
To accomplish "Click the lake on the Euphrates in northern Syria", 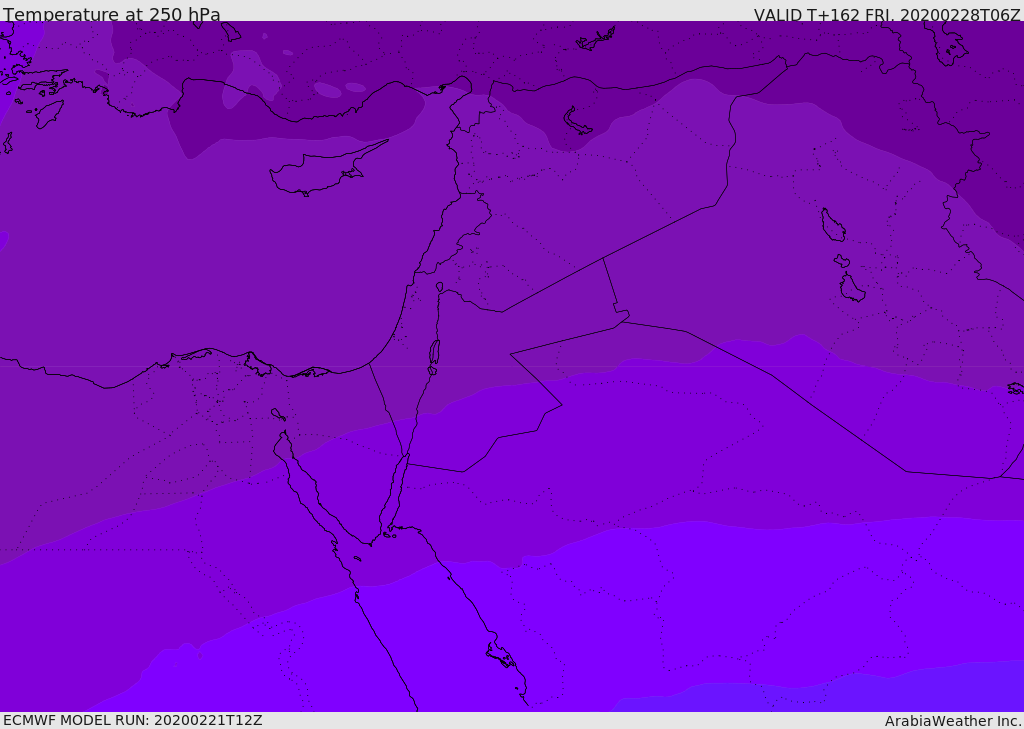I will click(577, 122).
